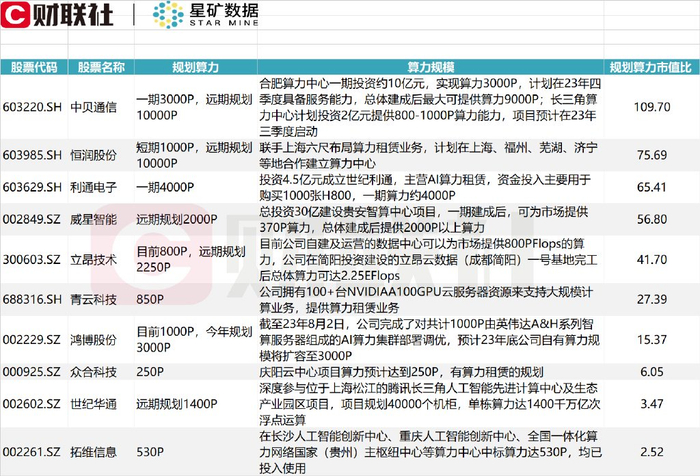The image size is (700, 476).
Task: Select the 股票名称 column header
Action: point(101,67)
